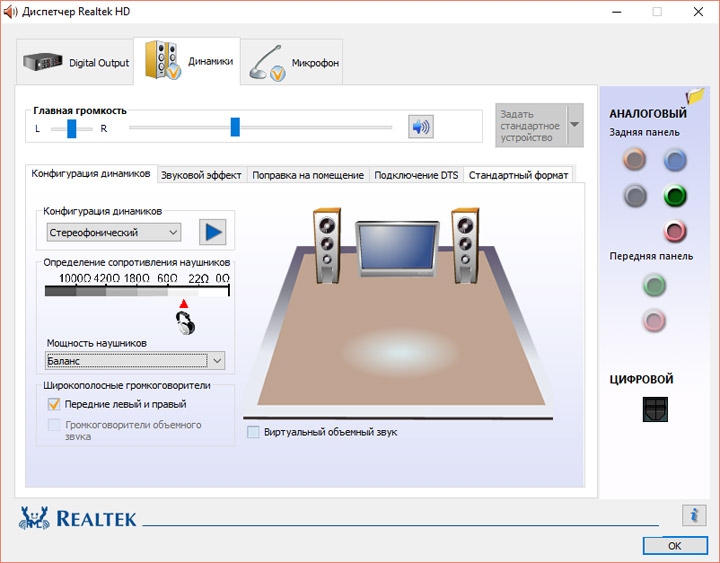Toggle Передние левый и правый checkbox
720x563 pixels.
click(x=54, y=404)
